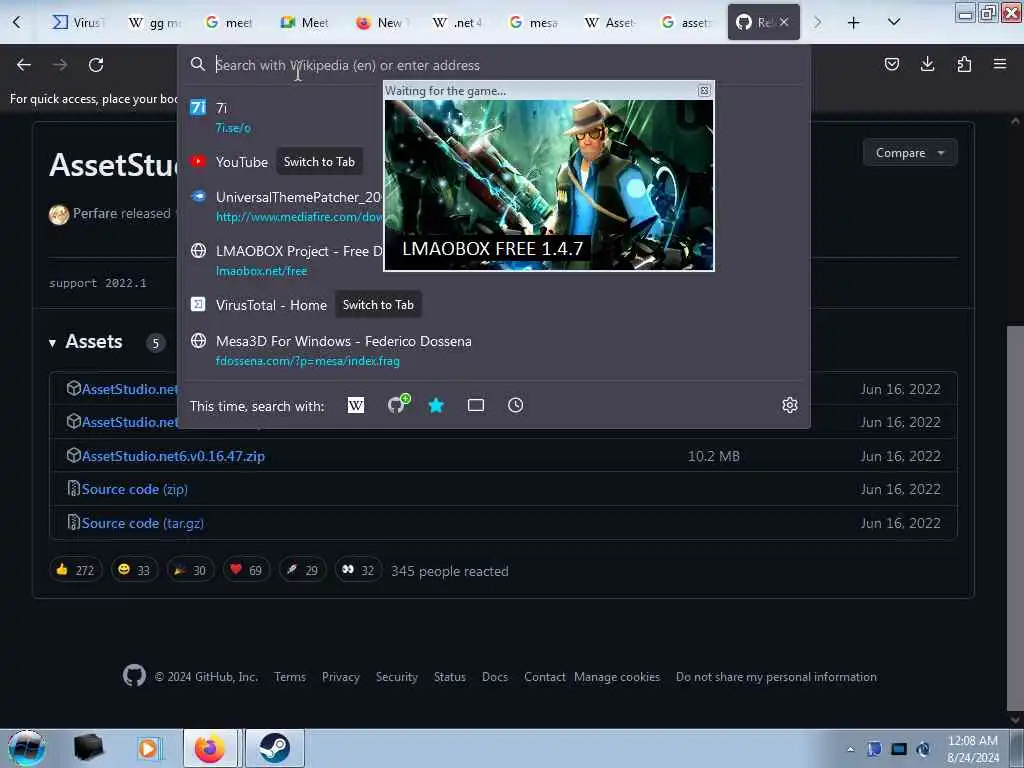Open Steam from the taskbar
This screenshot has height=768, width=1024.
tap(274, 748)
